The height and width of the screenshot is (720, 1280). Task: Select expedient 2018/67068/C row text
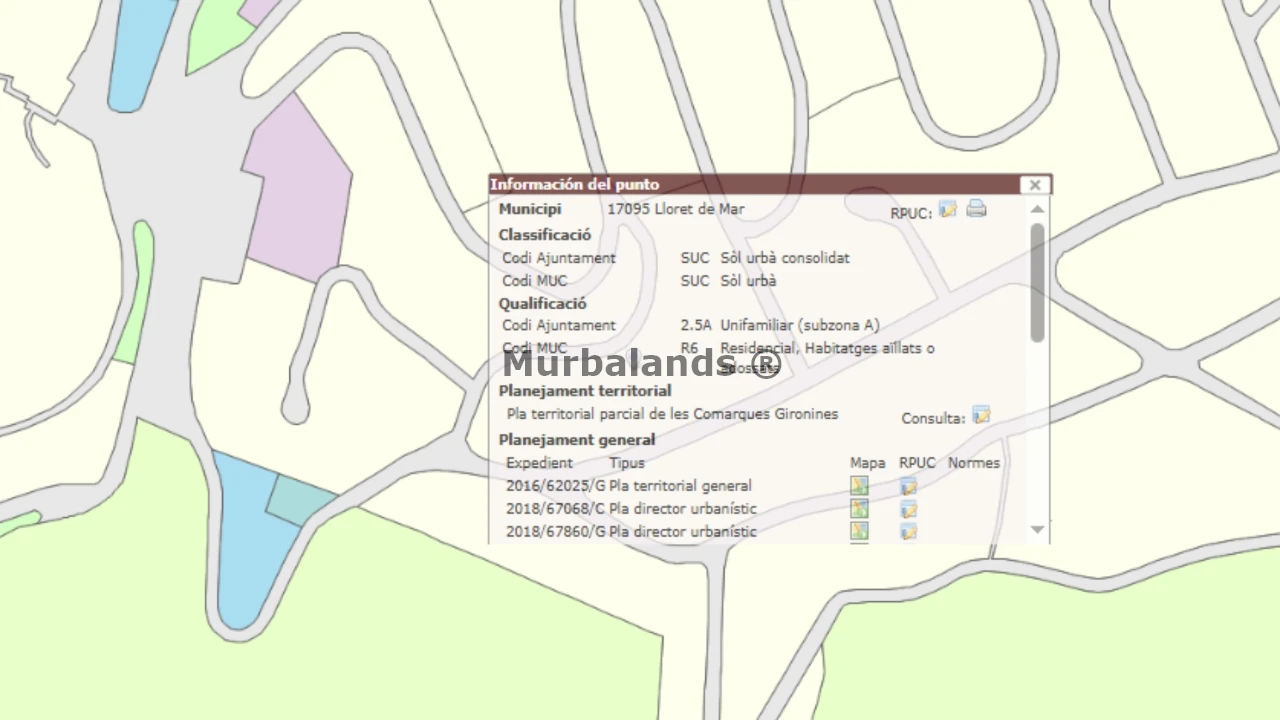[x=631, y=509]
